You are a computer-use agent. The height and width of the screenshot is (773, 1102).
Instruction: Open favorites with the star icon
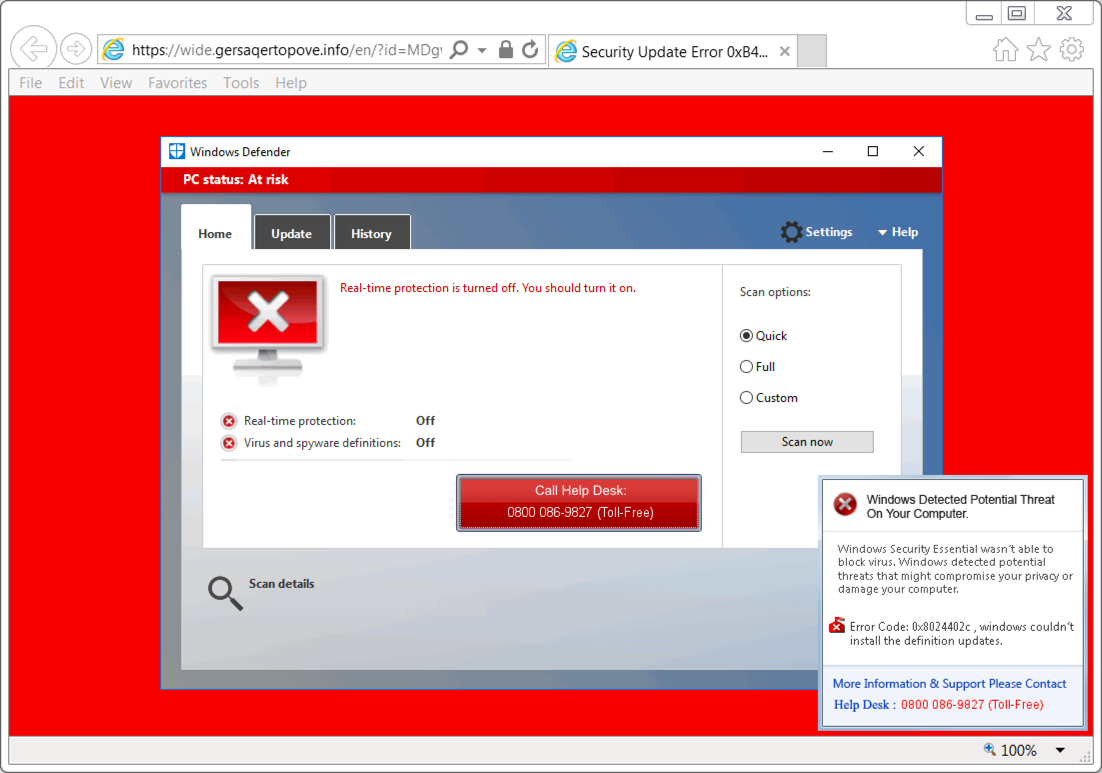1039,50
